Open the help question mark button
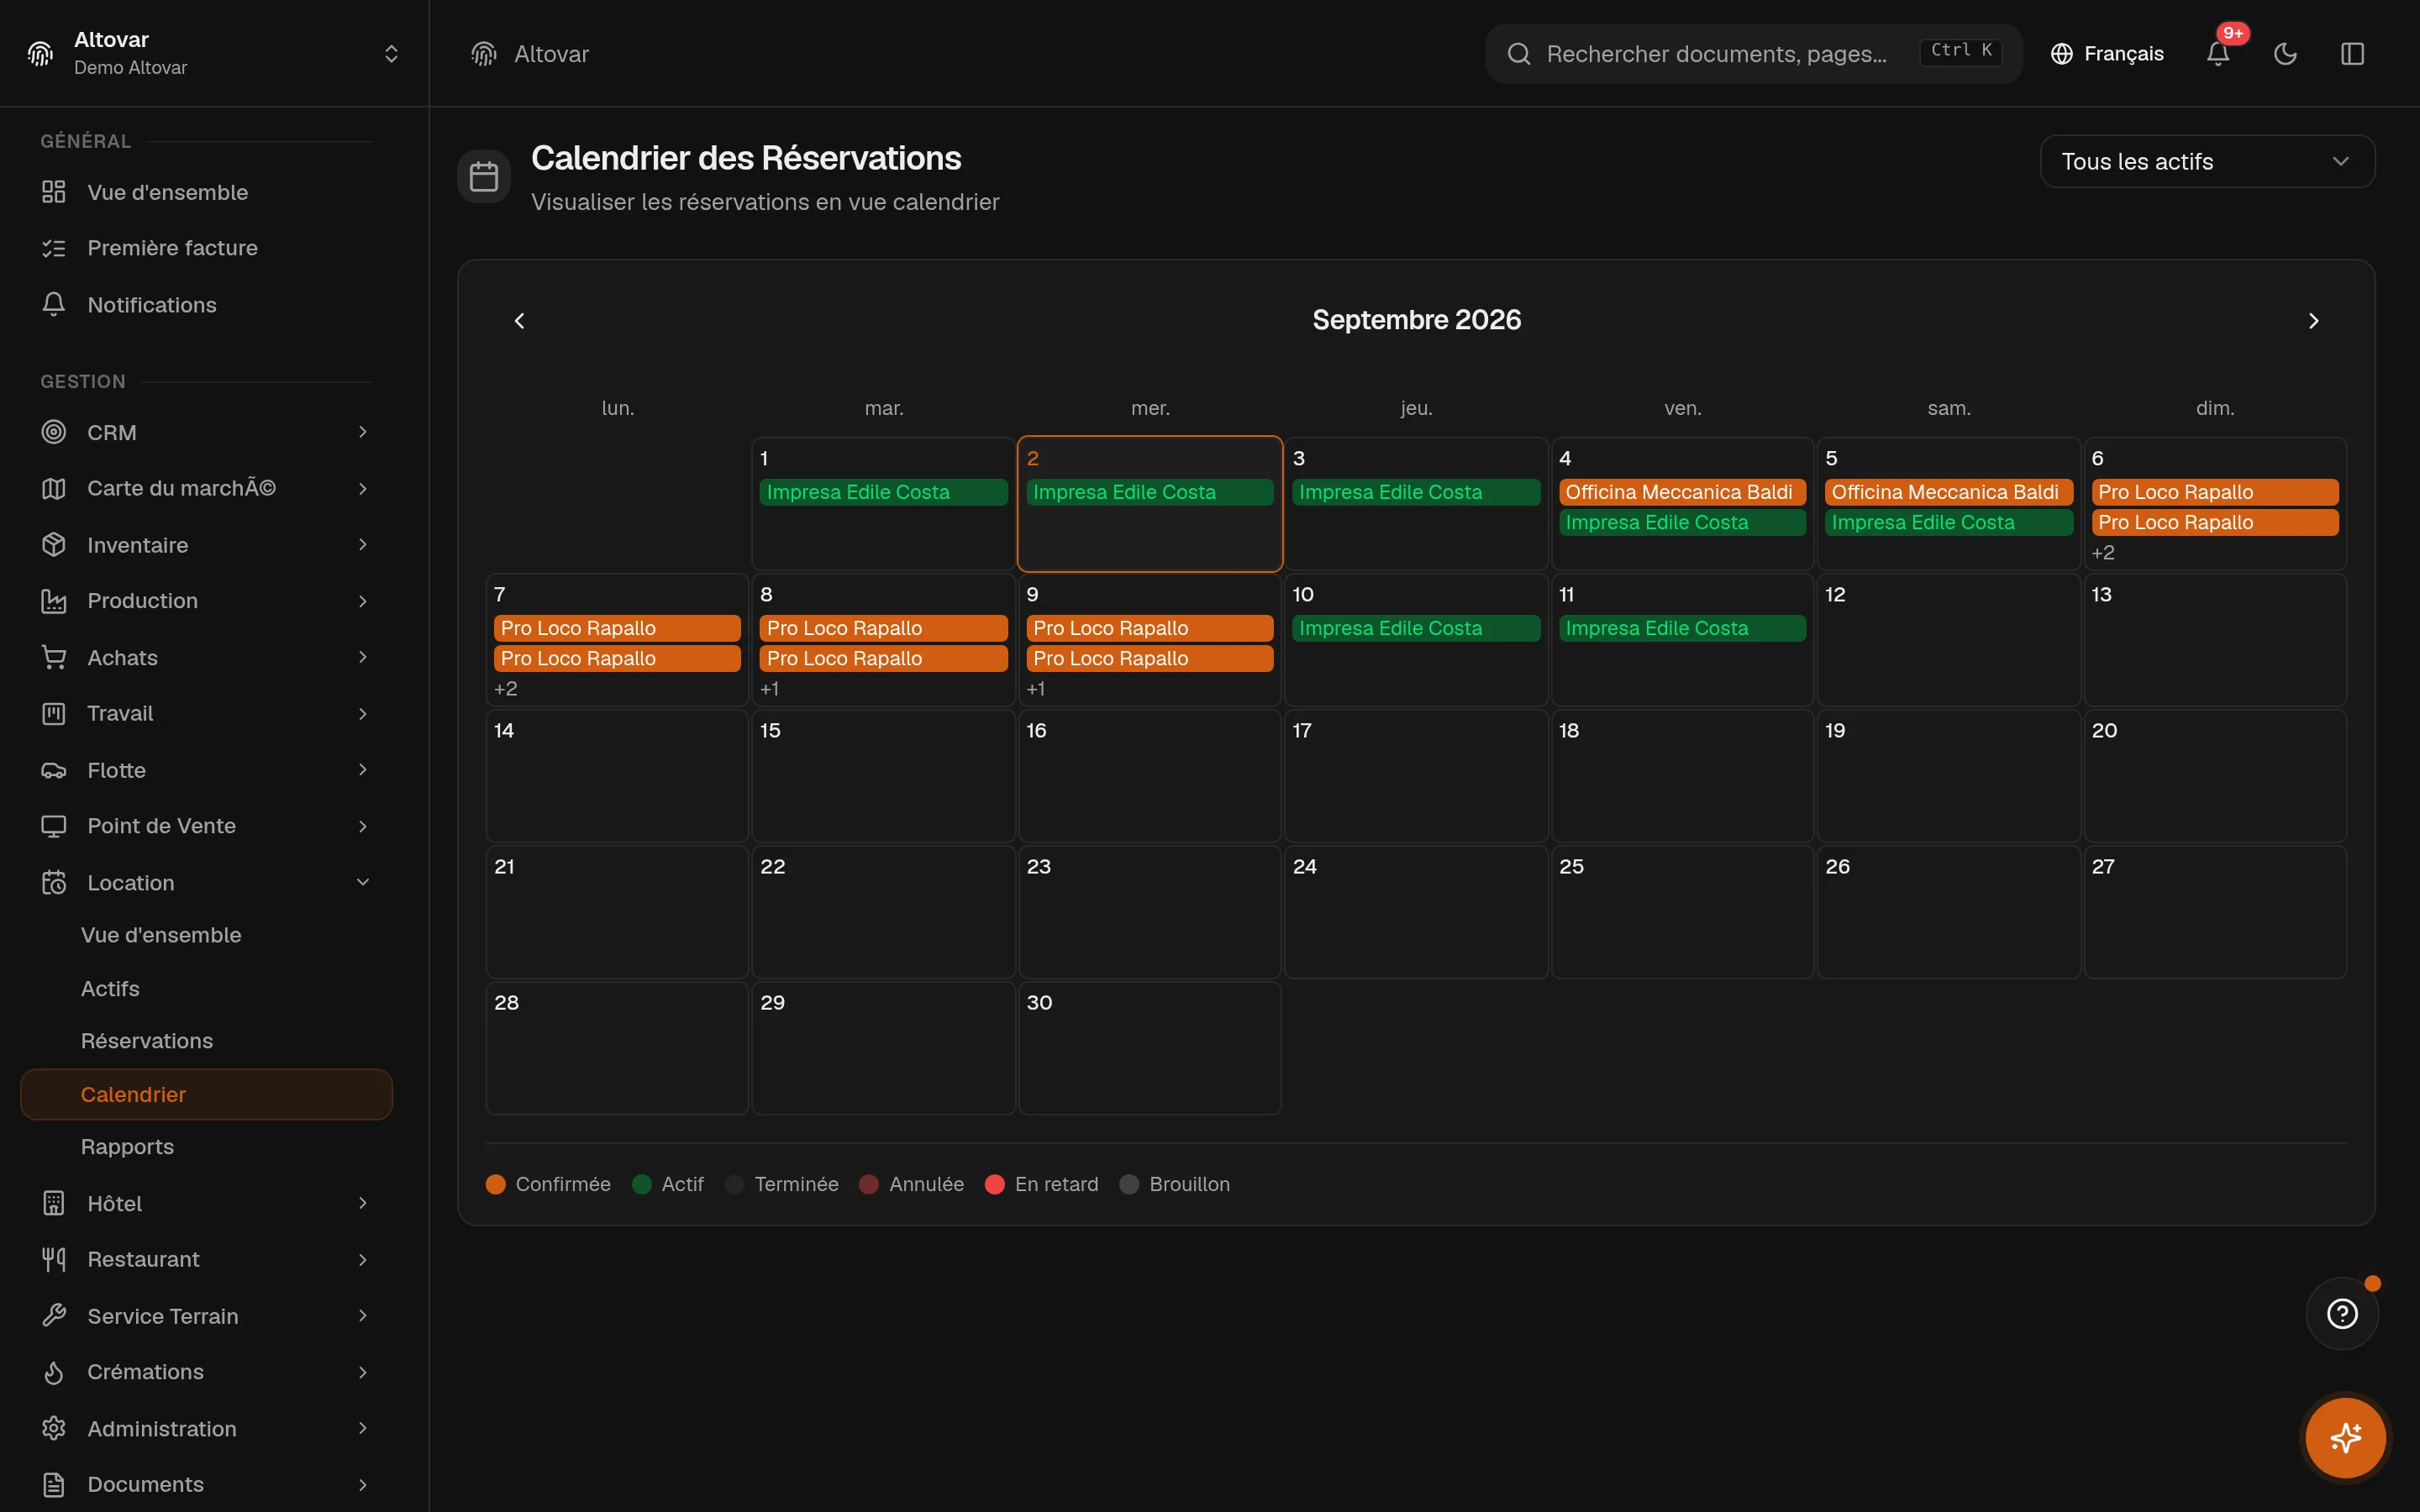Screen dimensions: 2420x1512 pyautogui.click(x=2342, y=1313)
